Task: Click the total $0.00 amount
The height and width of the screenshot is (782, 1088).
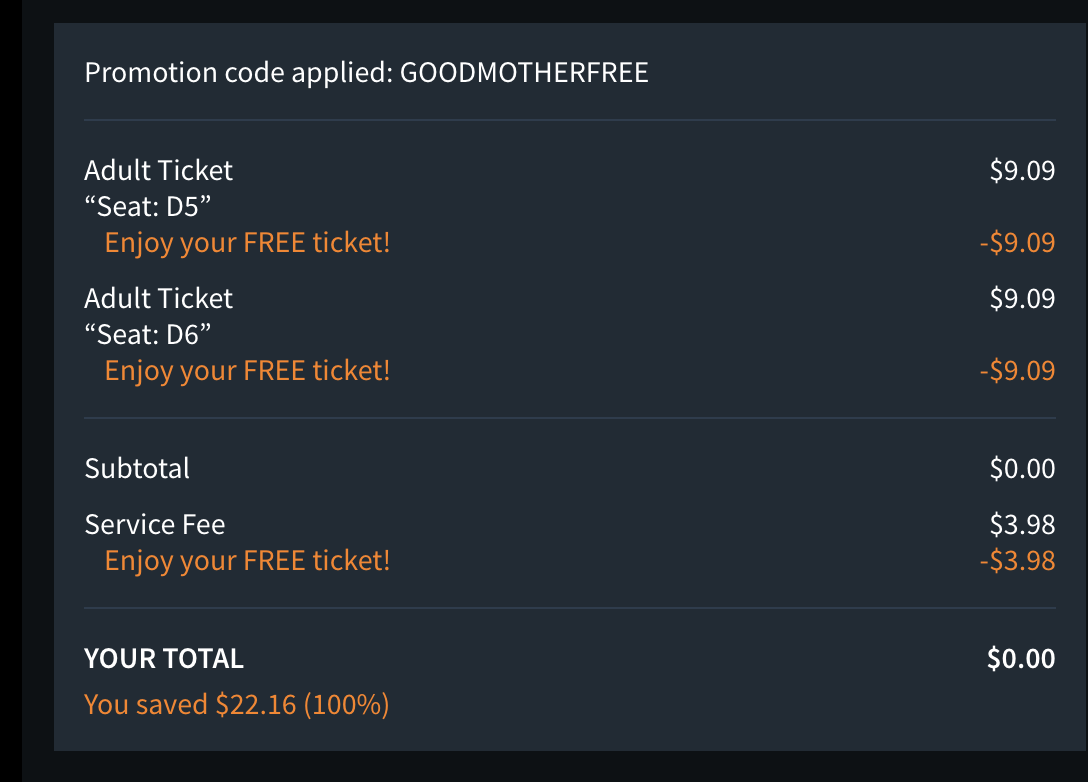Action: (x=1021, y=658)
